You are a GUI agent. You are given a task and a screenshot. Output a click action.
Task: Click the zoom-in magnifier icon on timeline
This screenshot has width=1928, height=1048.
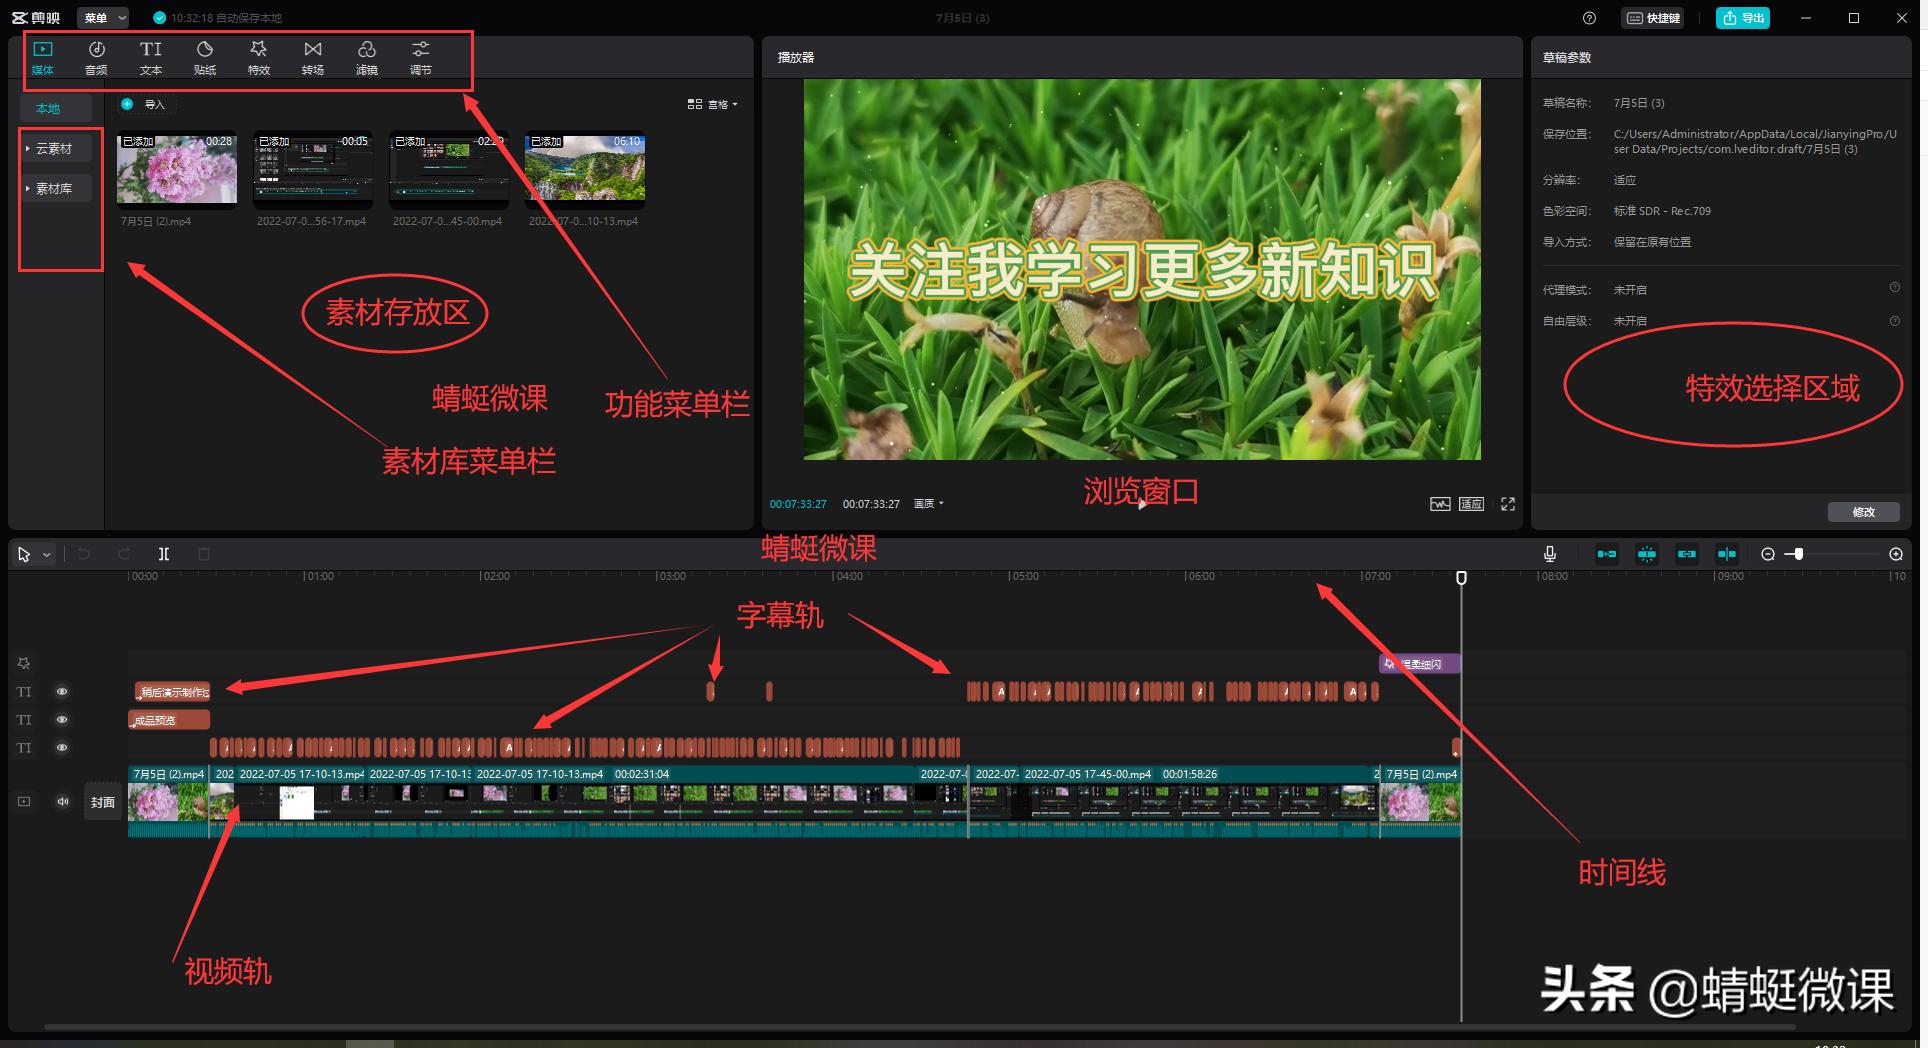[1895, 553]
